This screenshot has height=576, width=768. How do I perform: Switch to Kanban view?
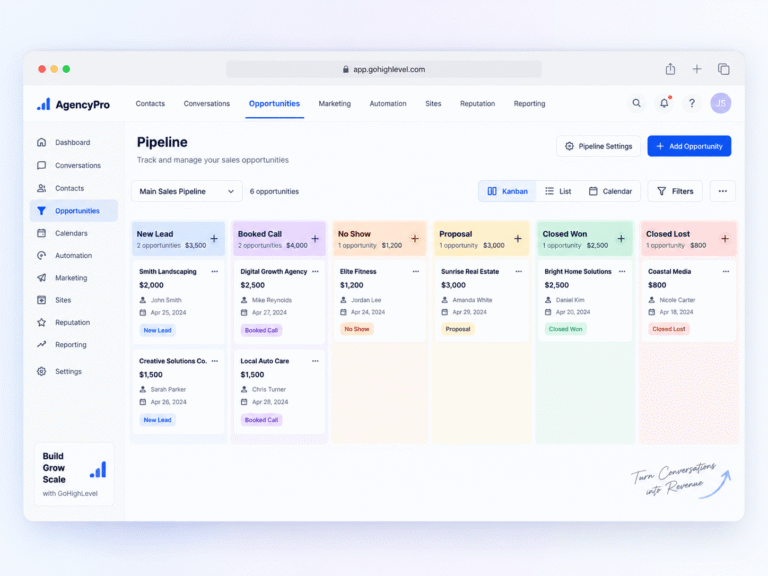click(507, 191)
